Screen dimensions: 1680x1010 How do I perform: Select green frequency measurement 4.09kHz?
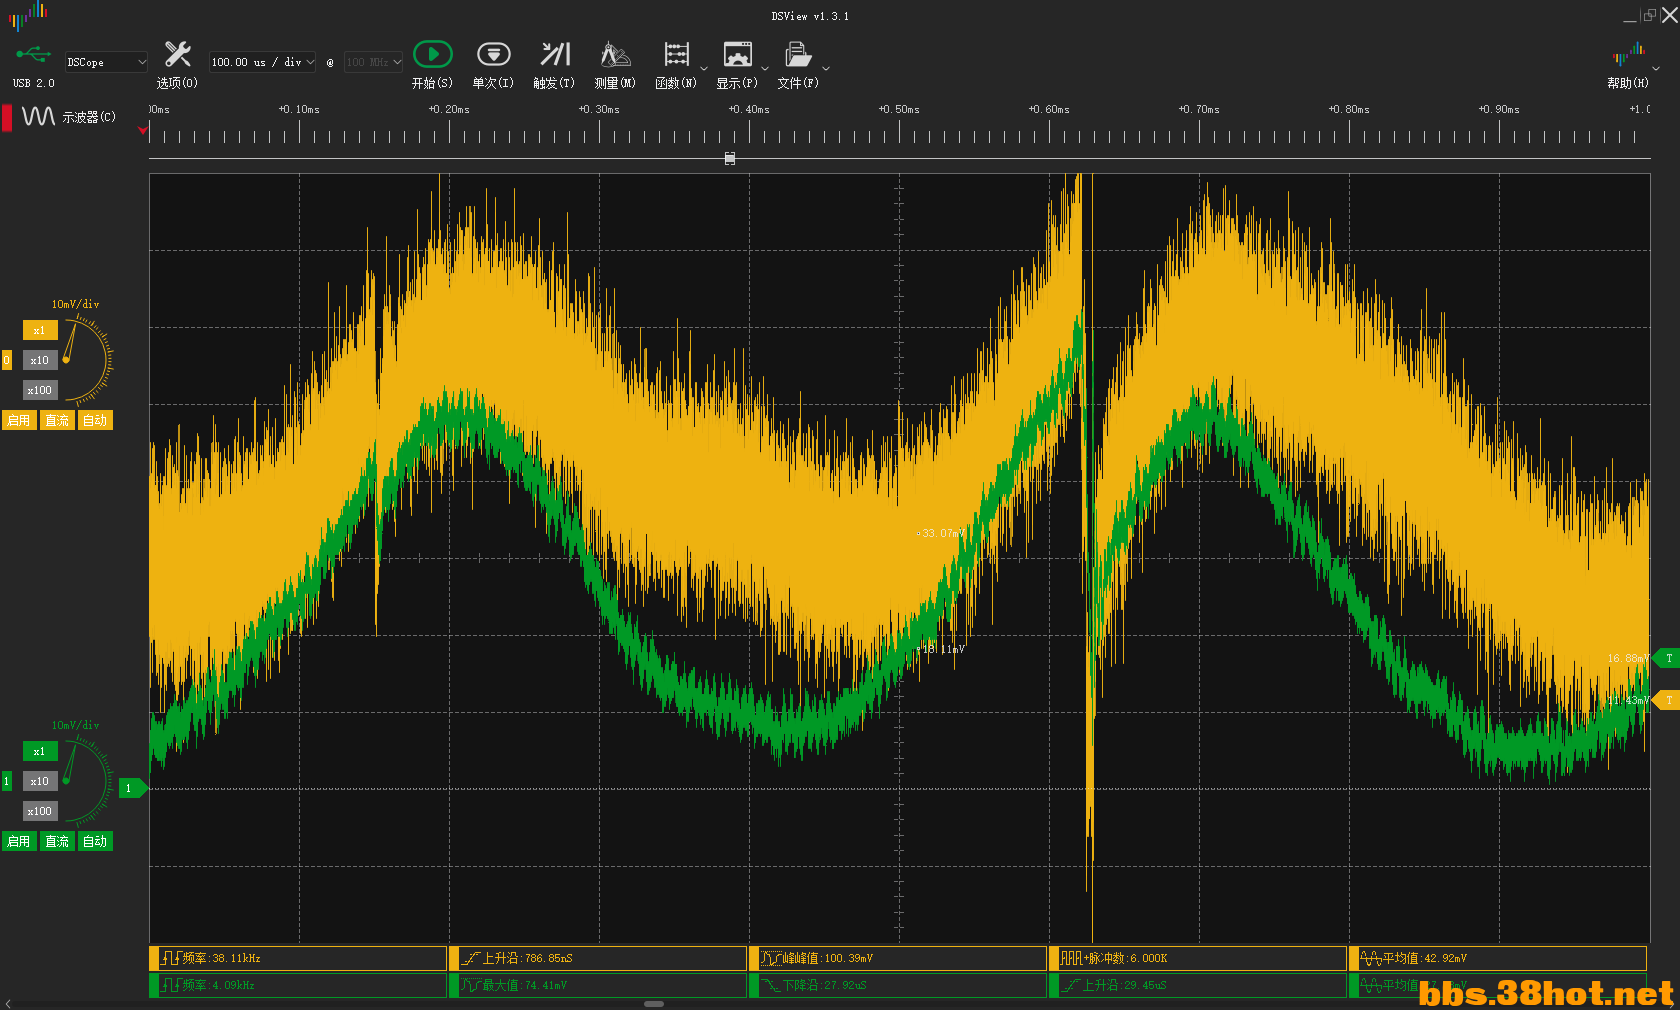[x=298, y=985]
